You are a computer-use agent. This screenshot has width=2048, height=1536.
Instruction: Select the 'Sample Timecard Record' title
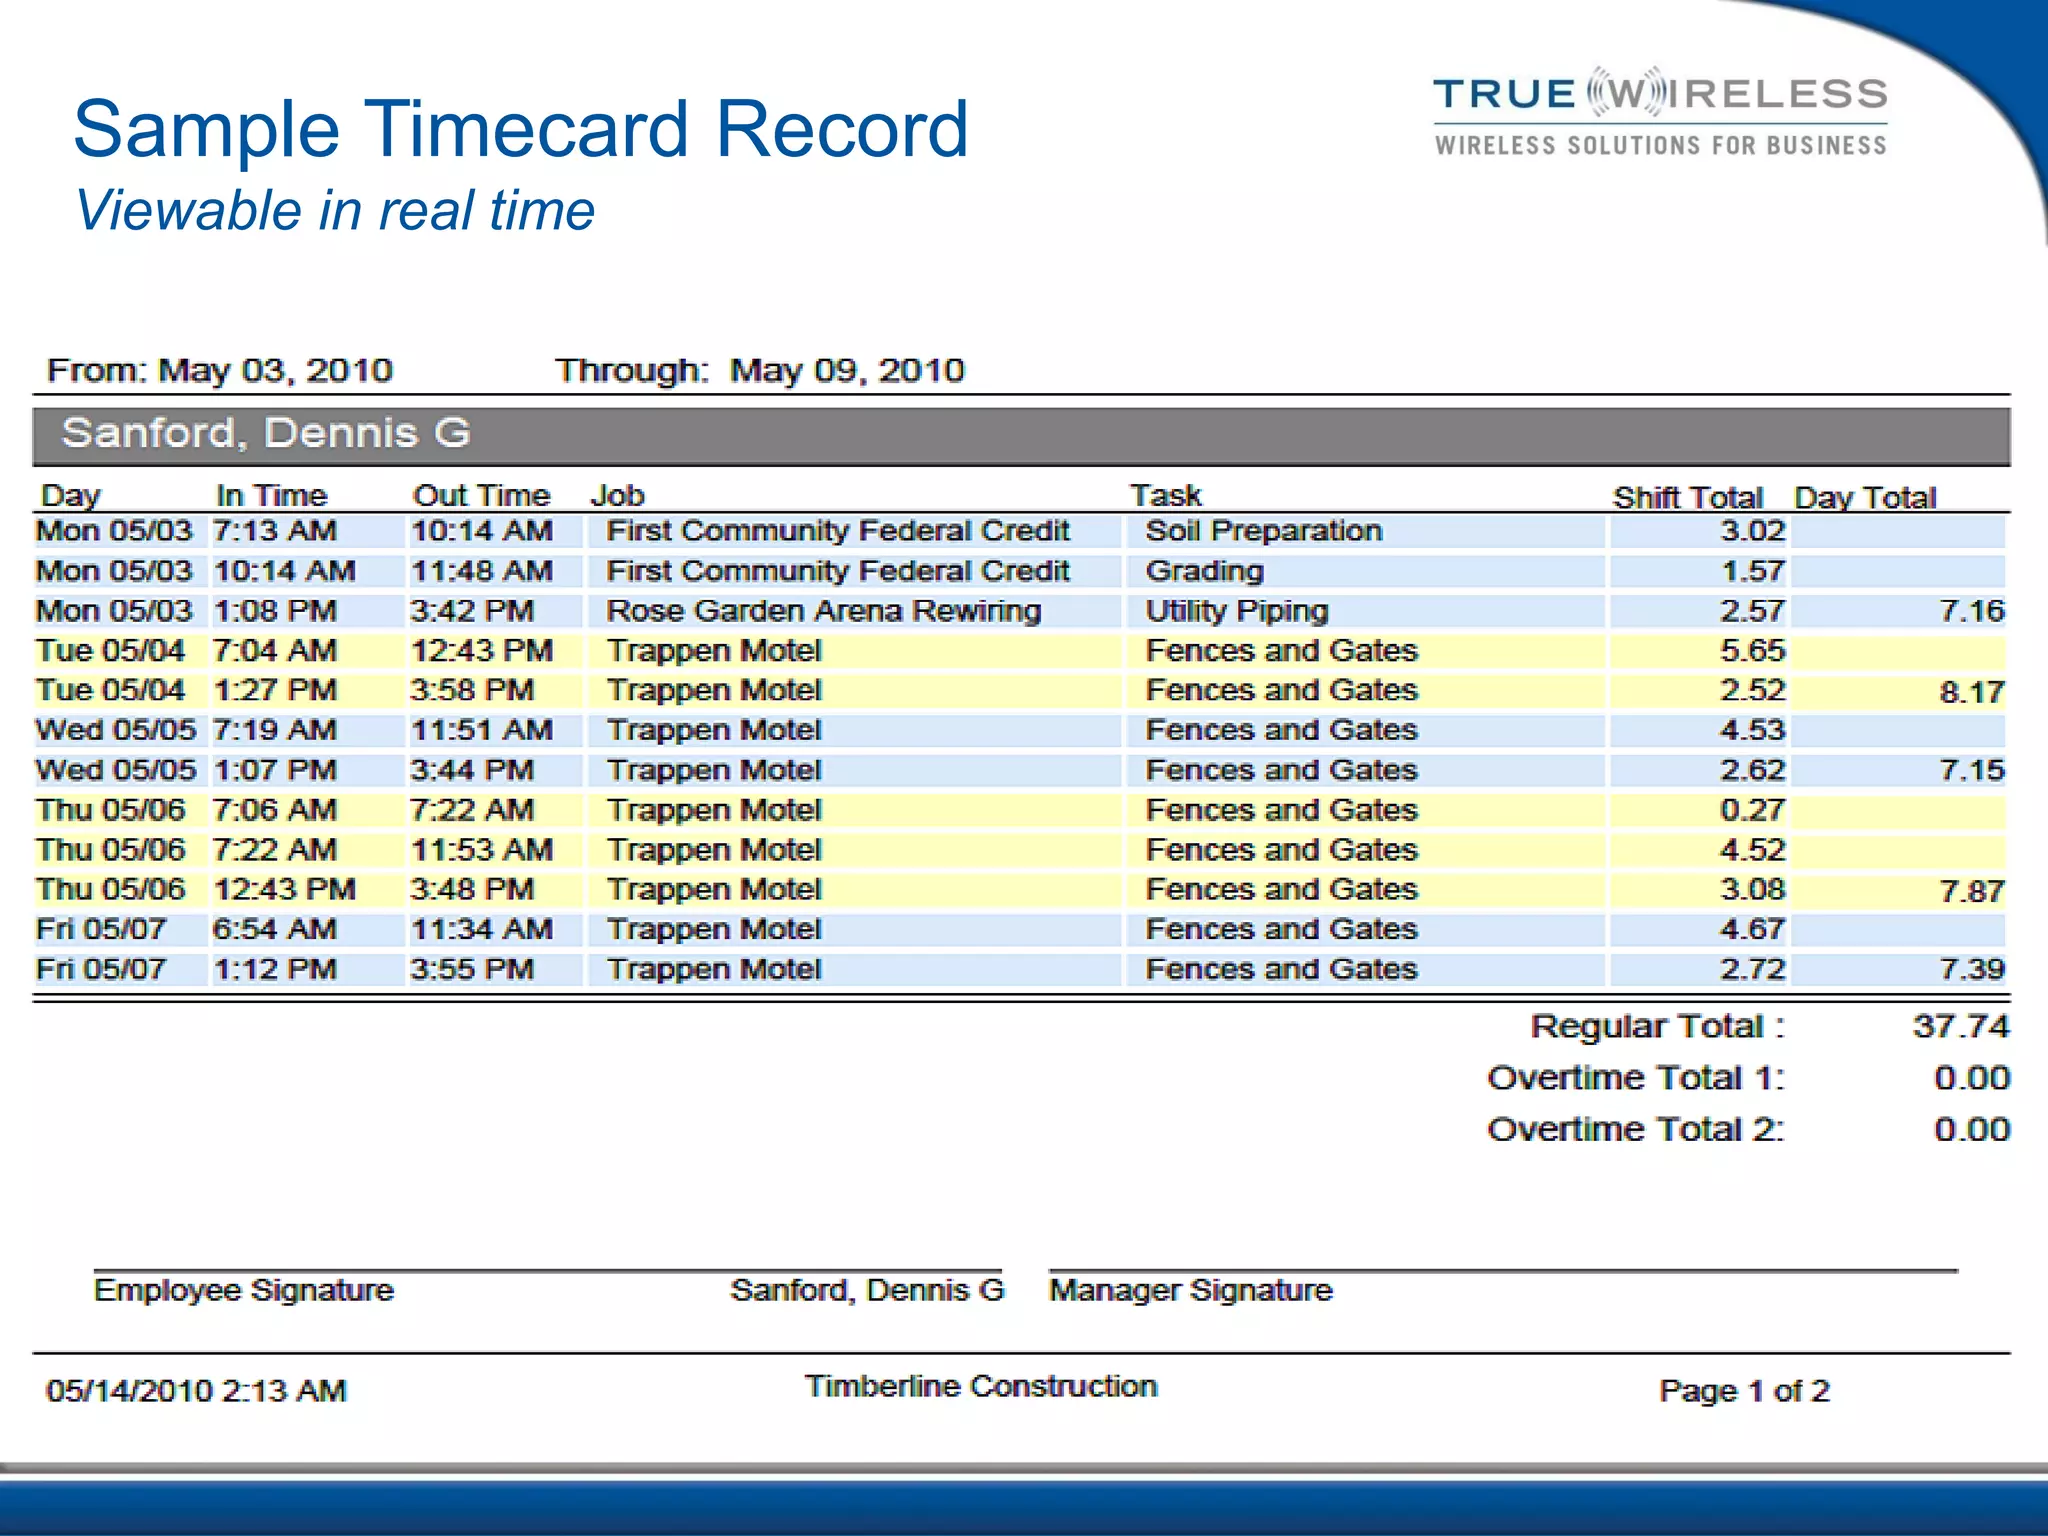click(x=521, y=129)
